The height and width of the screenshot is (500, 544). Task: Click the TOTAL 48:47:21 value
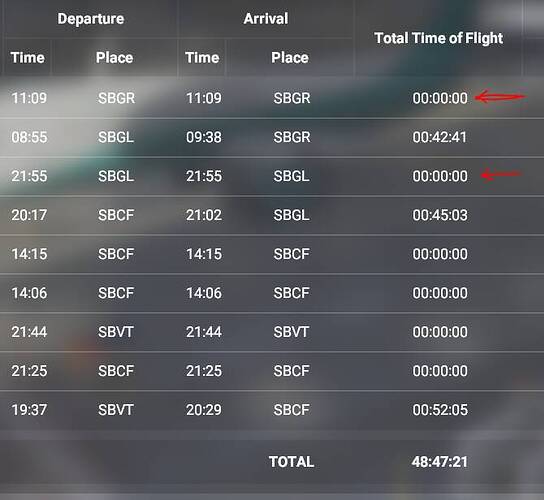[x=440, y=462]
